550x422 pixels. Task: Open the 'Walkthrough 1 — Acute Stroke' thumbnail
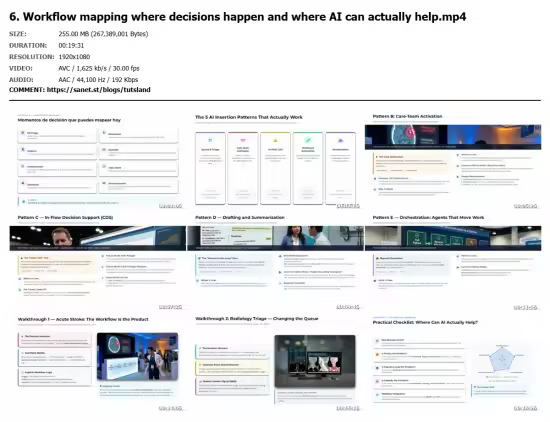tap(98, 362)
